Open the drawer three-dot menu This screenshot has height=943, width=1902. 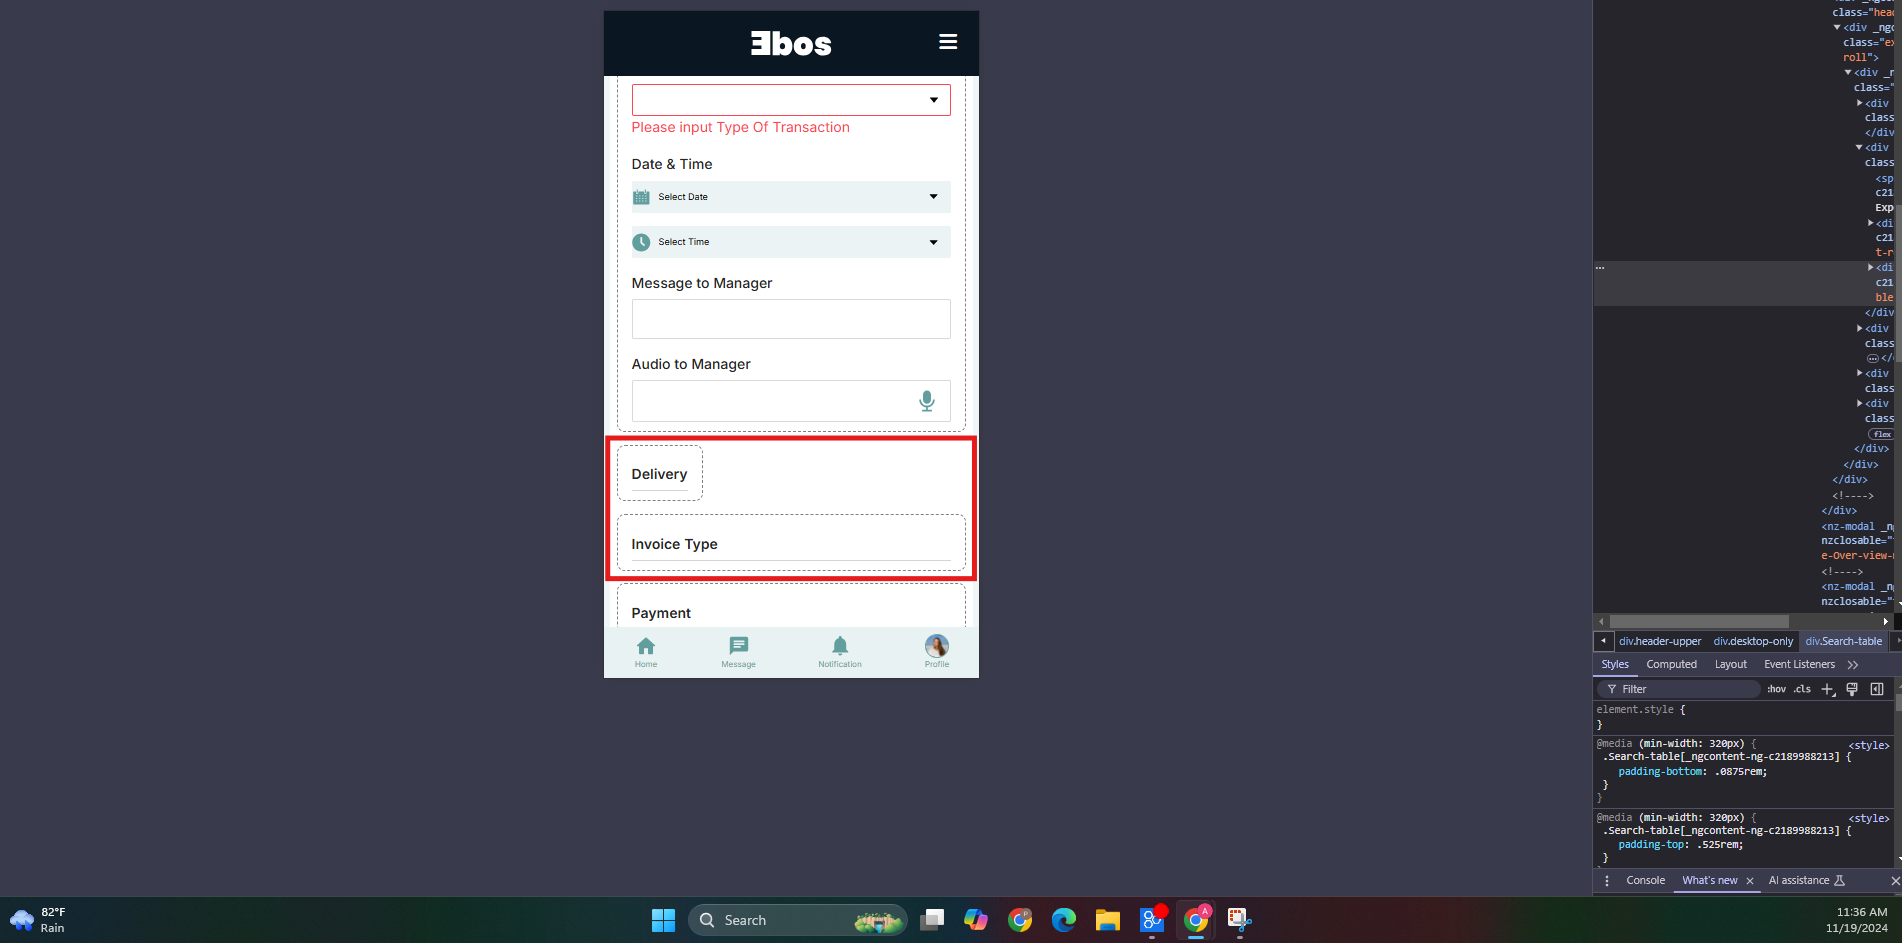coord(1607,881)
